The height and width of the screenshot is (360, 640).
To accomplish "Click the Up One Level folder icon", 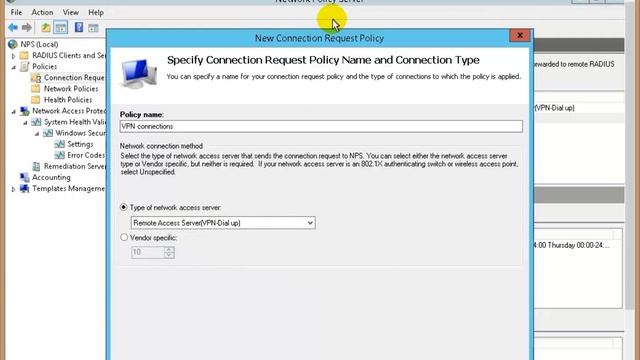I will tap(46, 27).
